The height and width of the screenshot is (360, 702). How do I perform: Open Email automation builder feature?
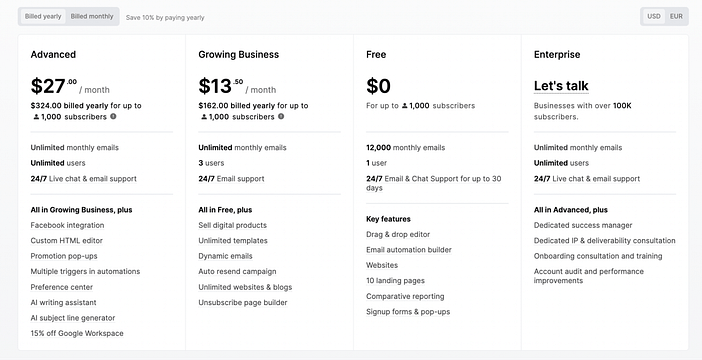409,250
